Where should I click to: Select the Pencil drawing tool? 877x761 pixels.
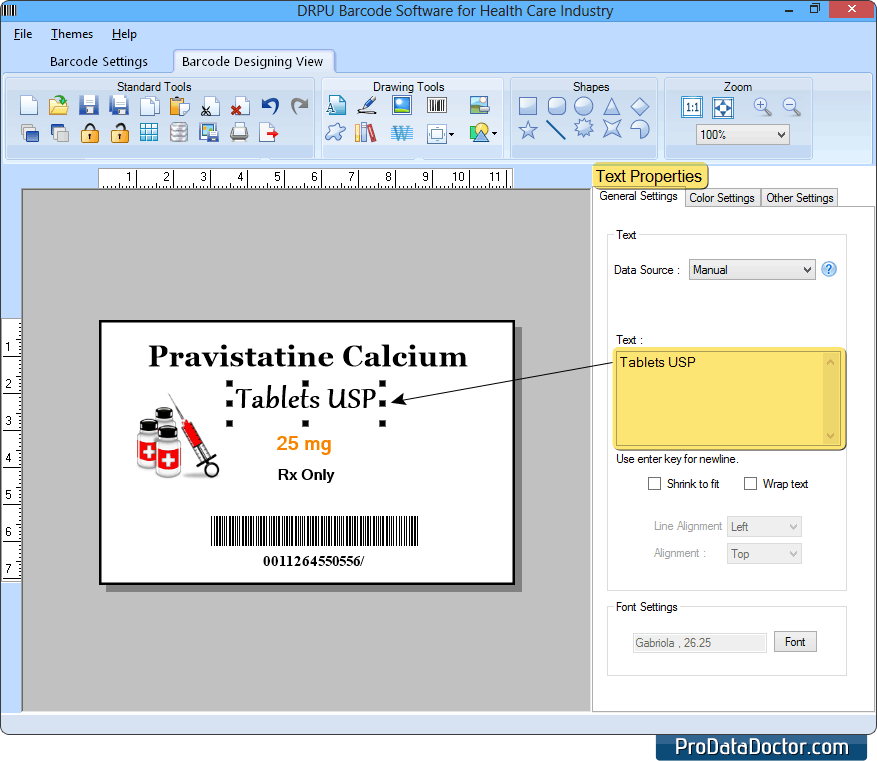click(366, 105)
